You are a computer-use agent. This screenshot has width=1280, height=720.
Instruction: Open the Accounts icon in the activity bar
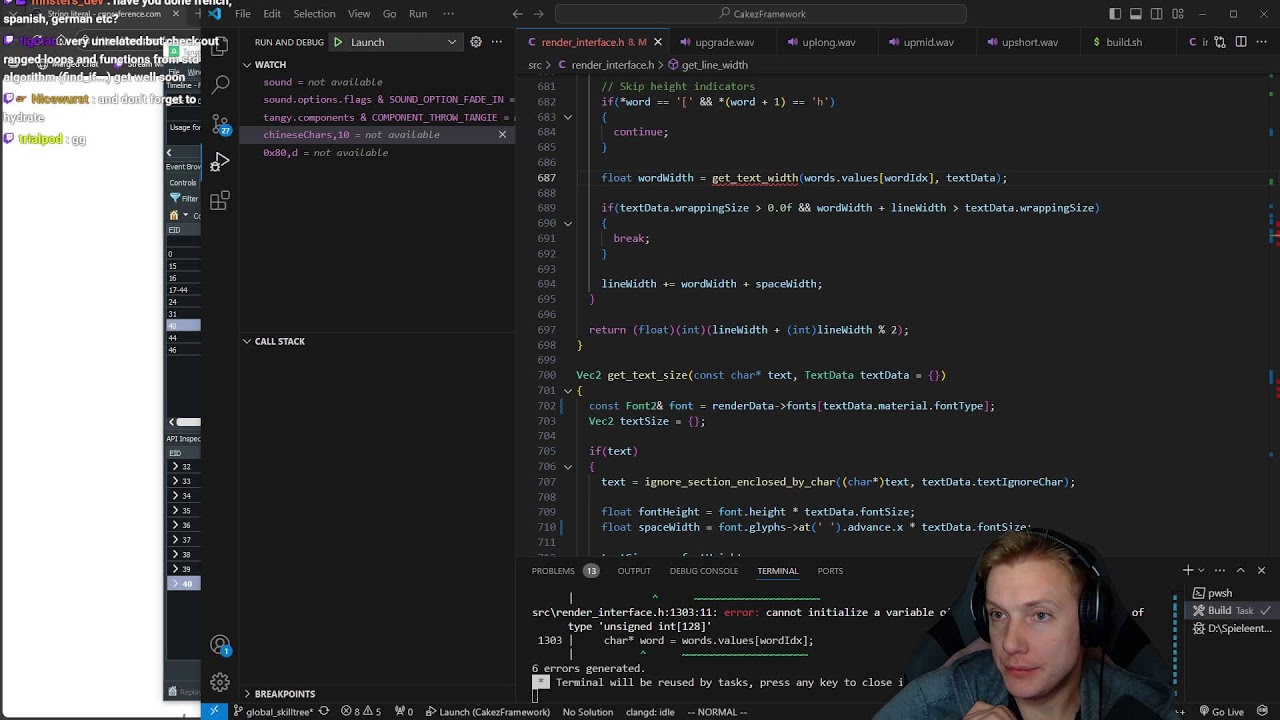pos(220,646)
